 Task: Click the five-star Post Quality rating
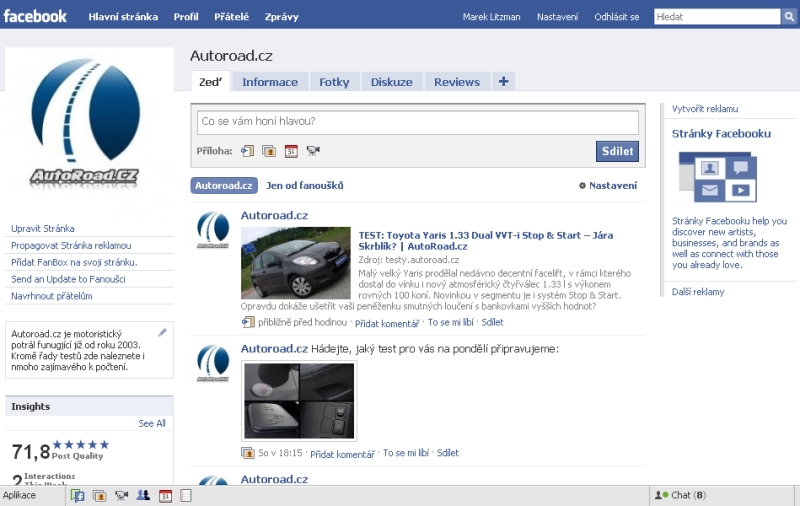point(81,445)
